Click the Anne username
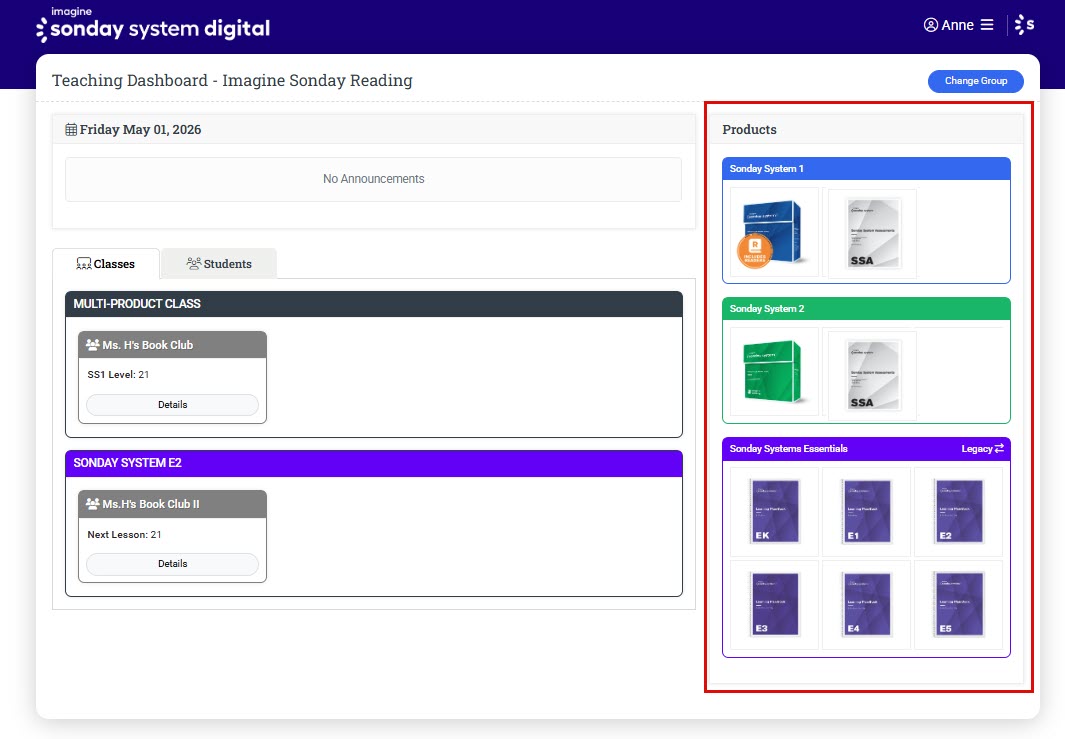 [958, 25]
